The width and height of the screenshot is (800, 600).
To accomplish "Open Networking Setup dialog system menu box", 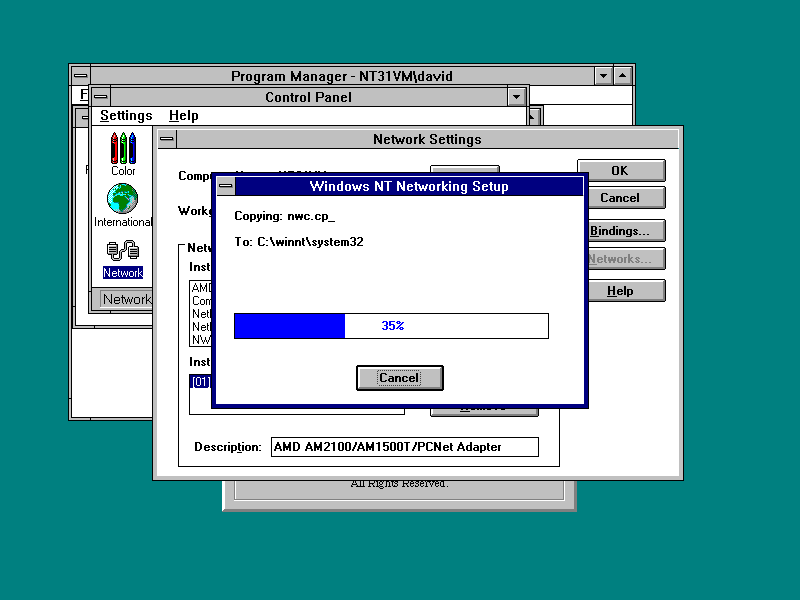I will (x=226, y=186).
